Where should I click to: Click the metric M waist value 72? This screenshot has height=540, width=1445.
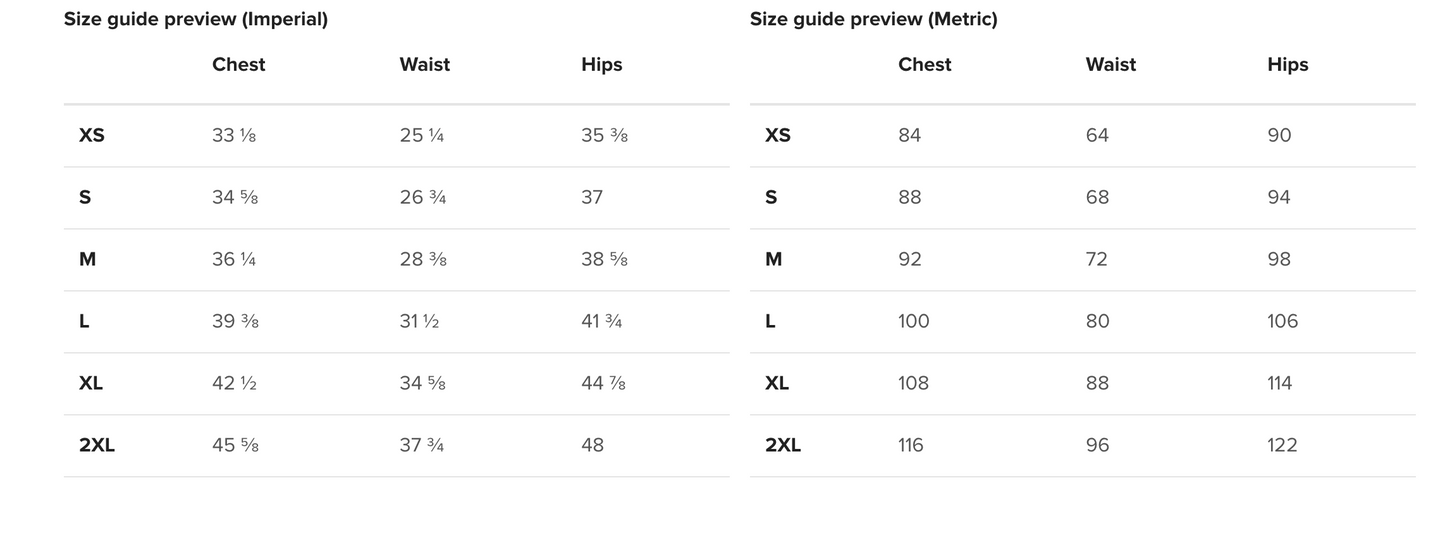[1096, 259]
